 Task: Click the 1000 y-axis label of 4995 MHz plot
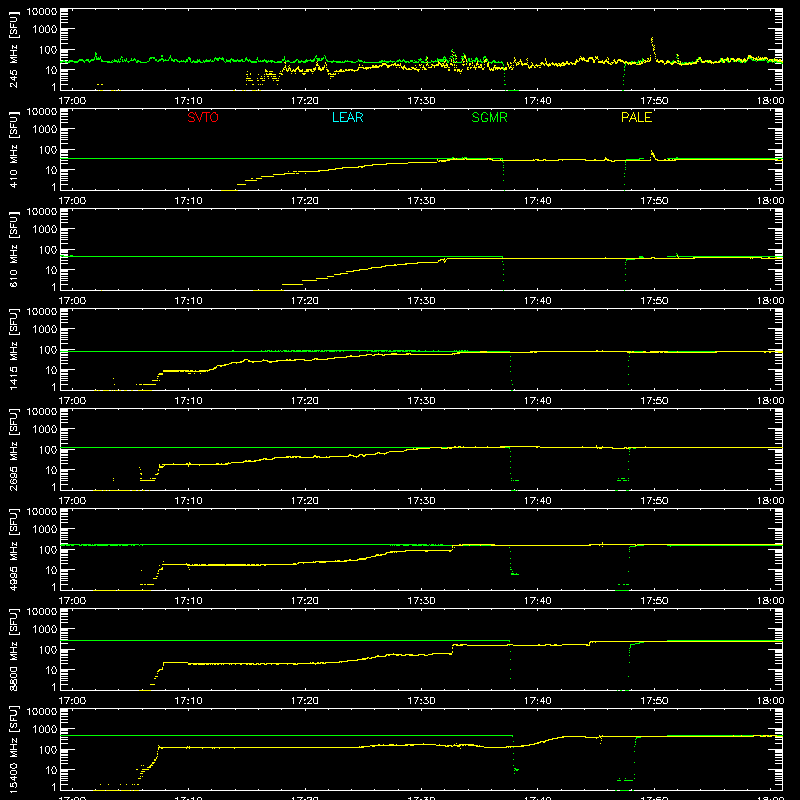(44, 530)
